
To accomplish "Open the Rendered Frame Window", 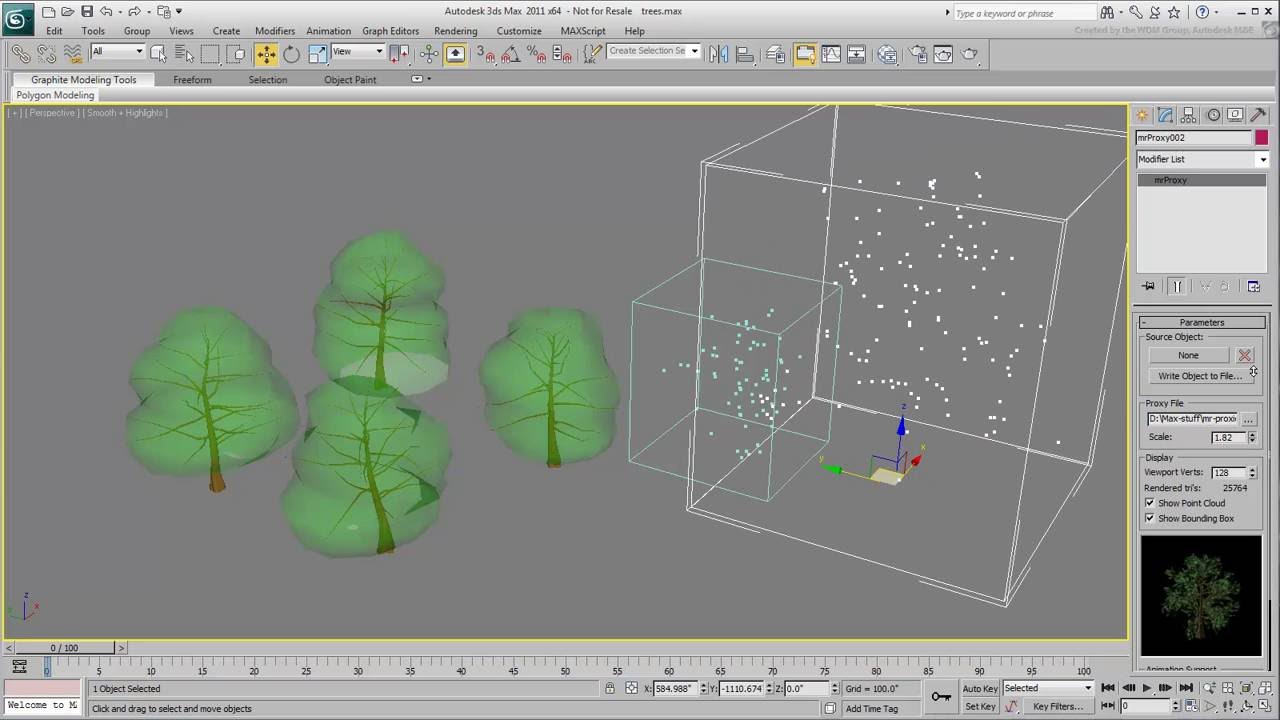I will 943,54.
